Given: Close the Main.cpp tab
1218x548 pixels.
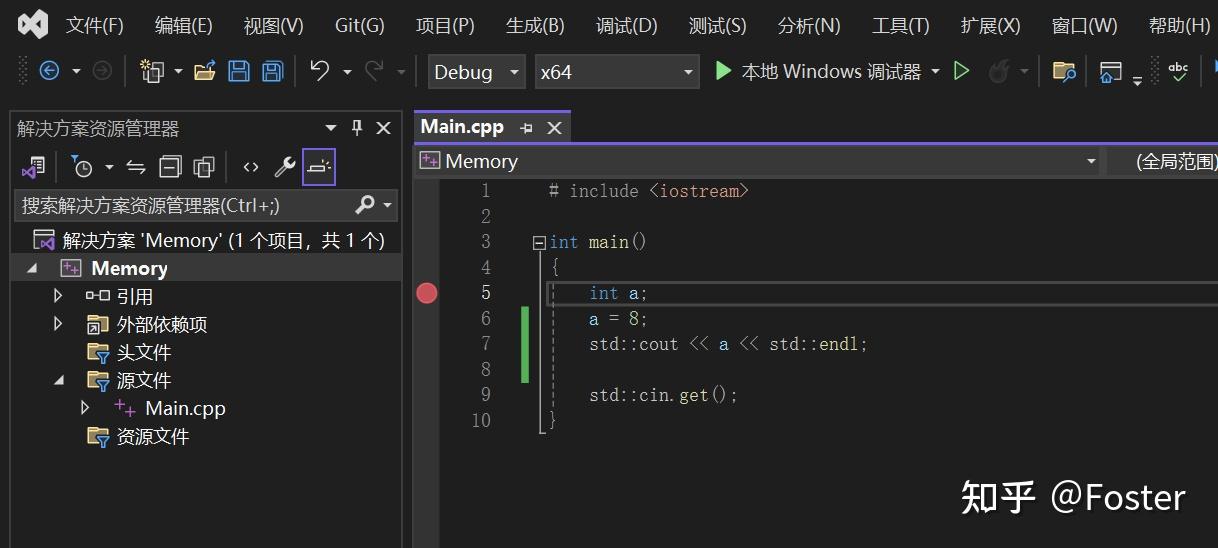Looking at the screenshot, I should 554,128.
